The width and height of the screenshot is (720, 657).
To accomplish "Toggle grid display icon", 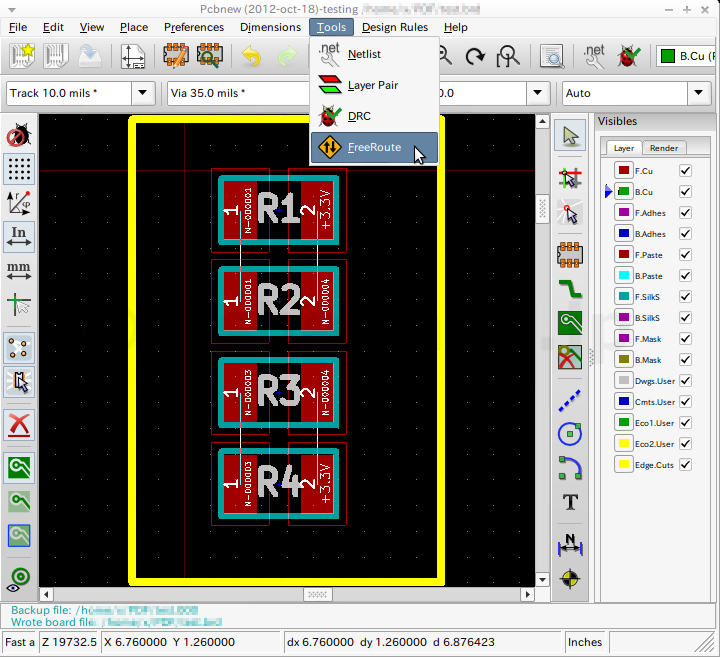I will 19,168.
